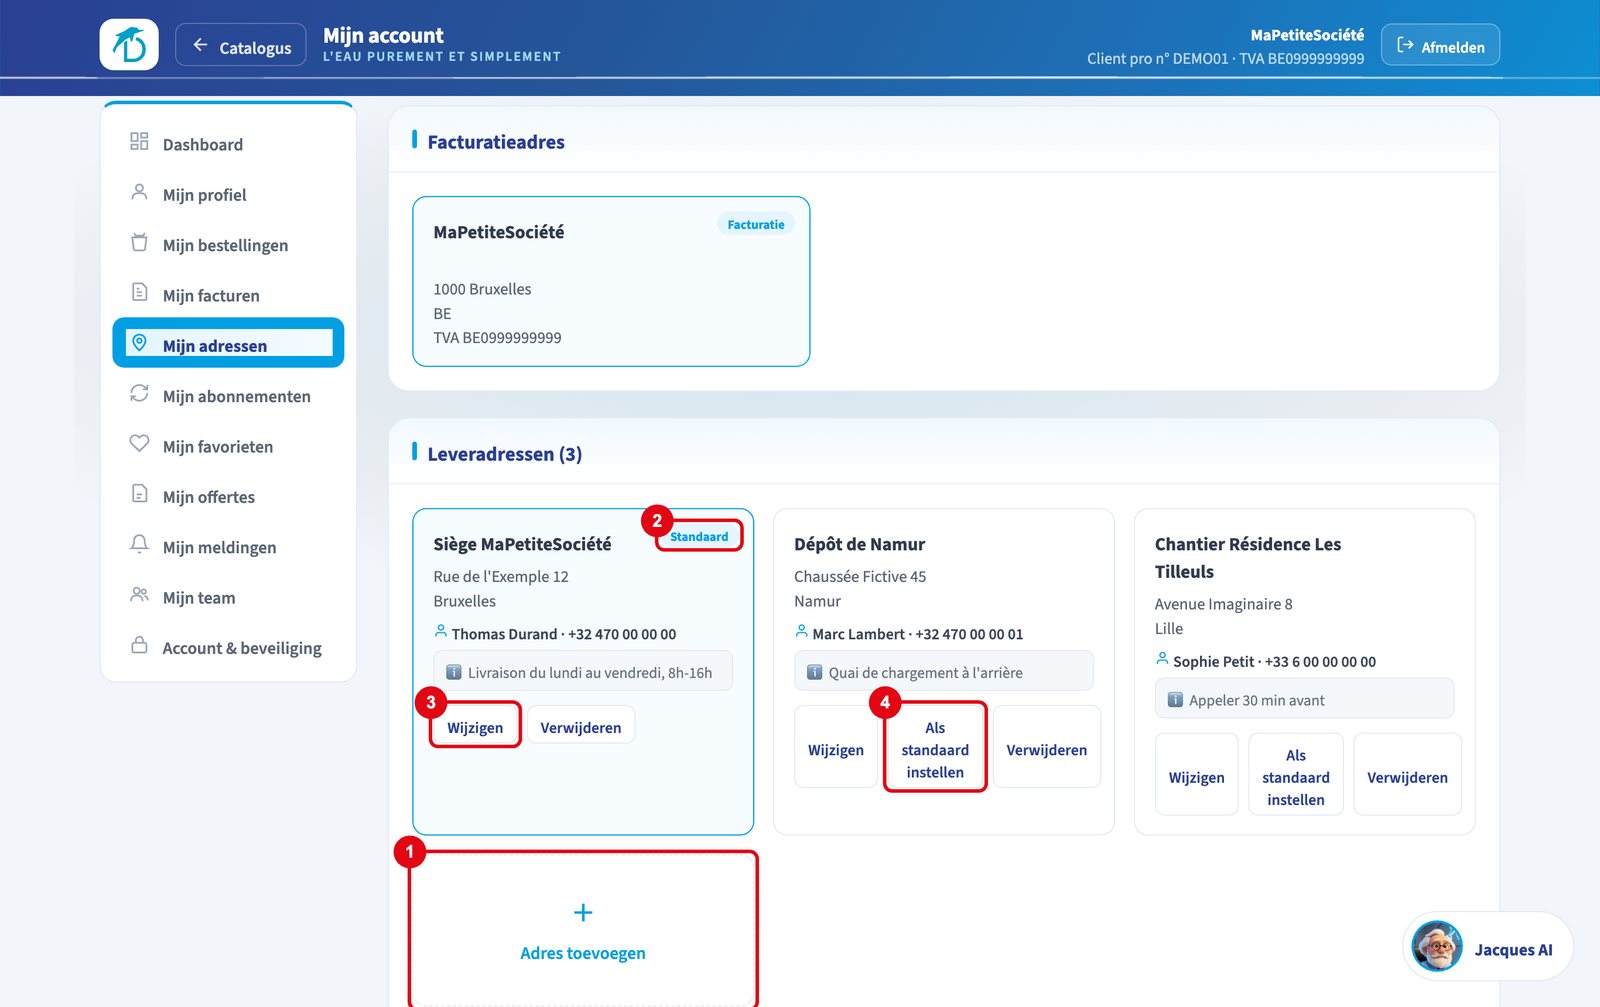Image resolution: width=1600 pixels, height=1007 pixels.
Task: Select Mijn abonnementen from the sidebar
Action: (228, 396)
